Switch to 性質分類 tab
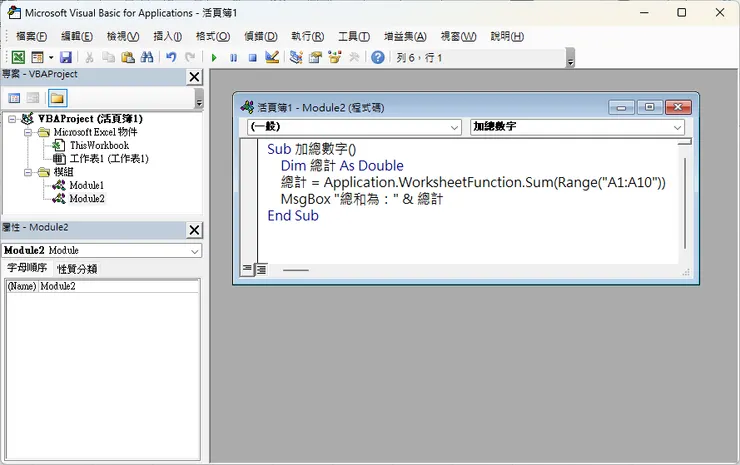740x465 pixels. pyautogui.click(x=77, y=269)
